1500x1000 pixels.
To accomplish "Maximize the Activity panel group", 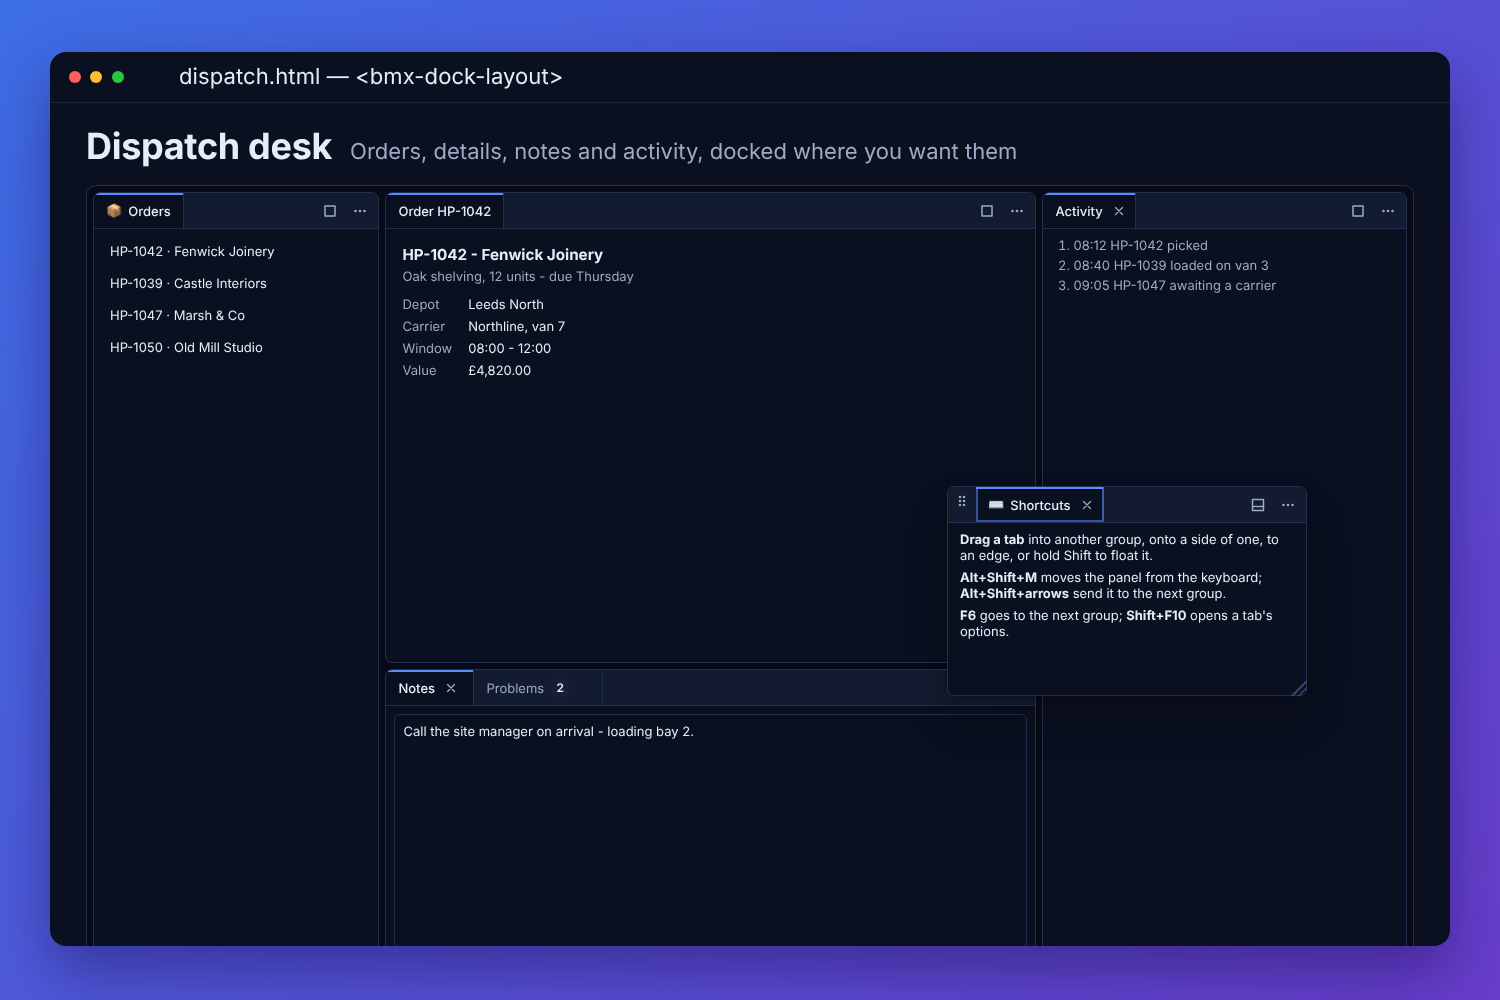I will (1358, 211).
